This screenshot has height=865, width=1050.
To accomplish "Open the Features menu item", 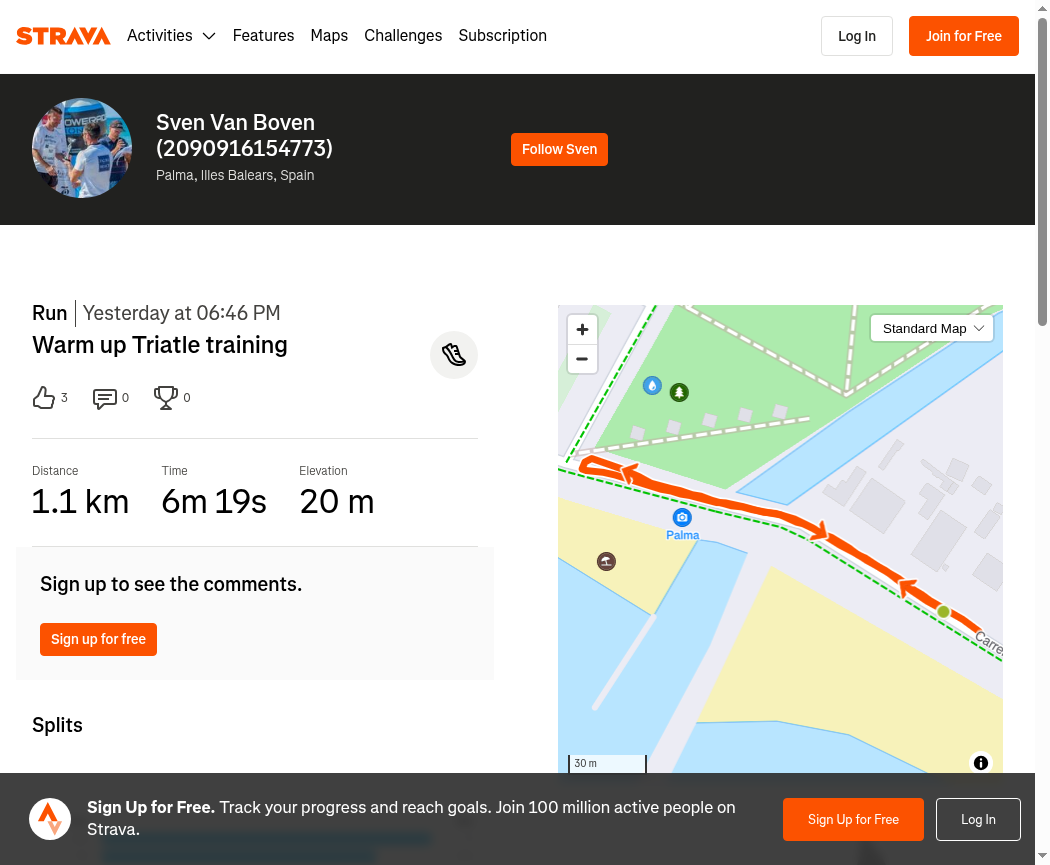I will (263, 35).
